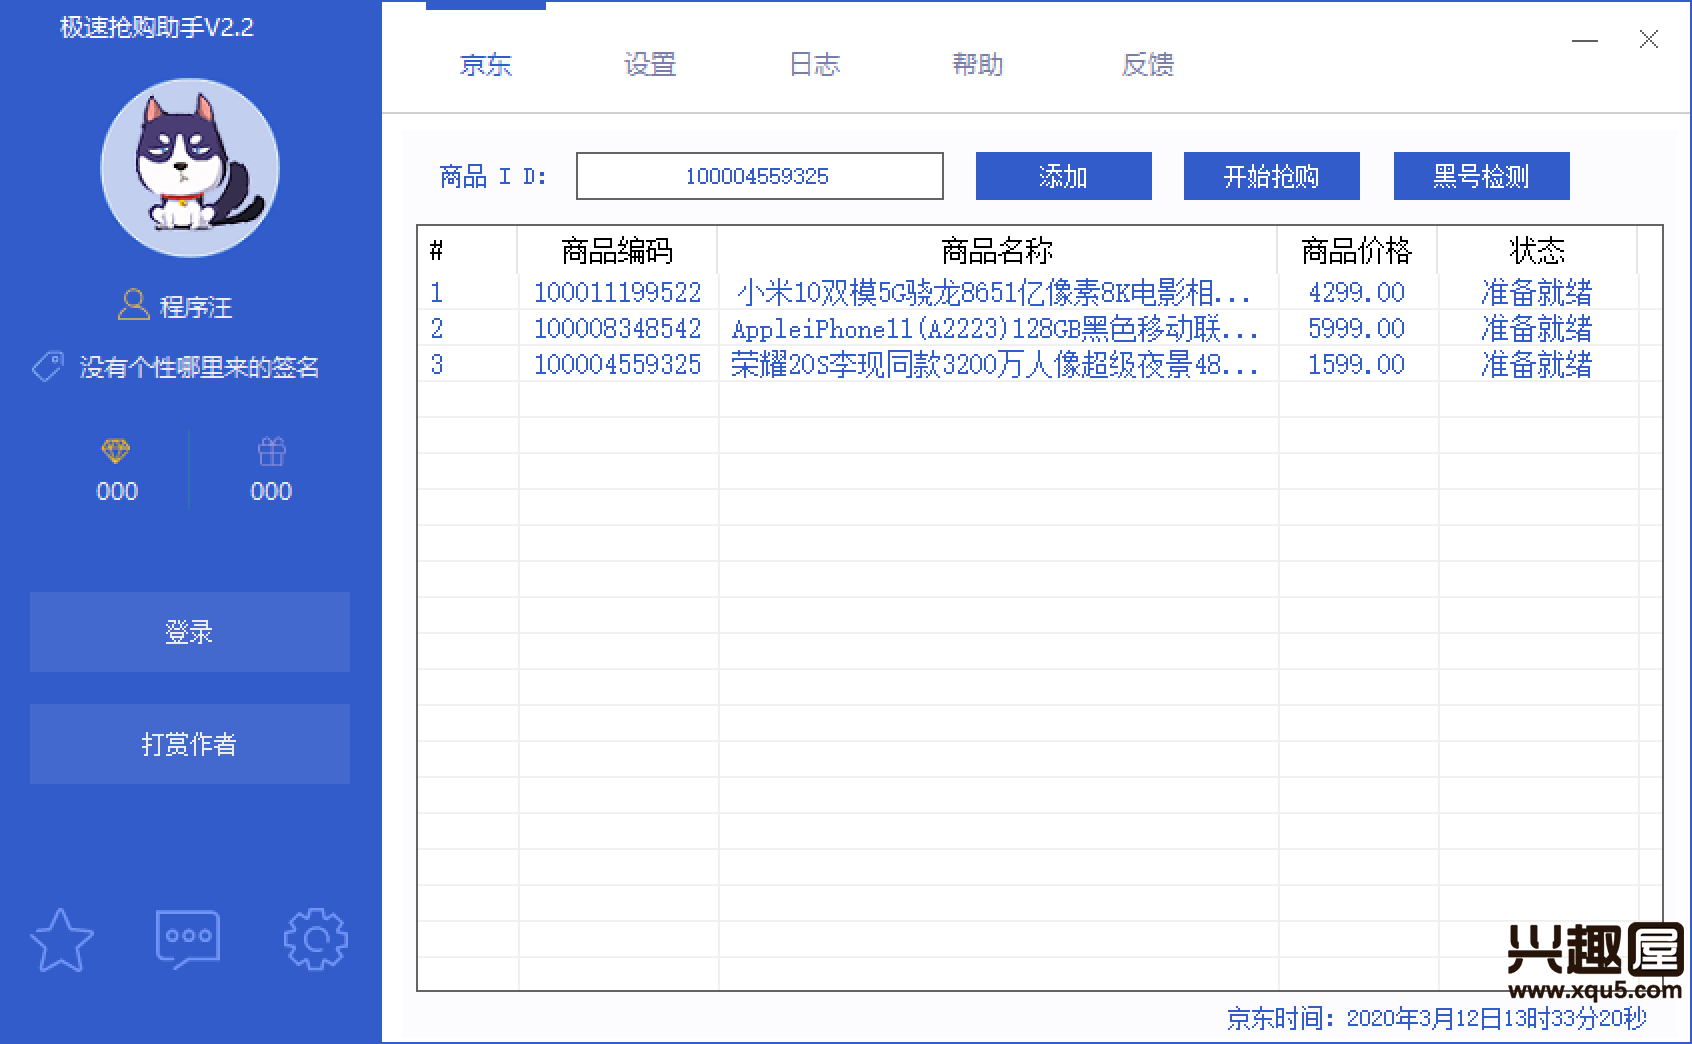This screenshot has width=1692, height=1044.
Task: Click the 状态 column header
Action: click(1537, 250)
